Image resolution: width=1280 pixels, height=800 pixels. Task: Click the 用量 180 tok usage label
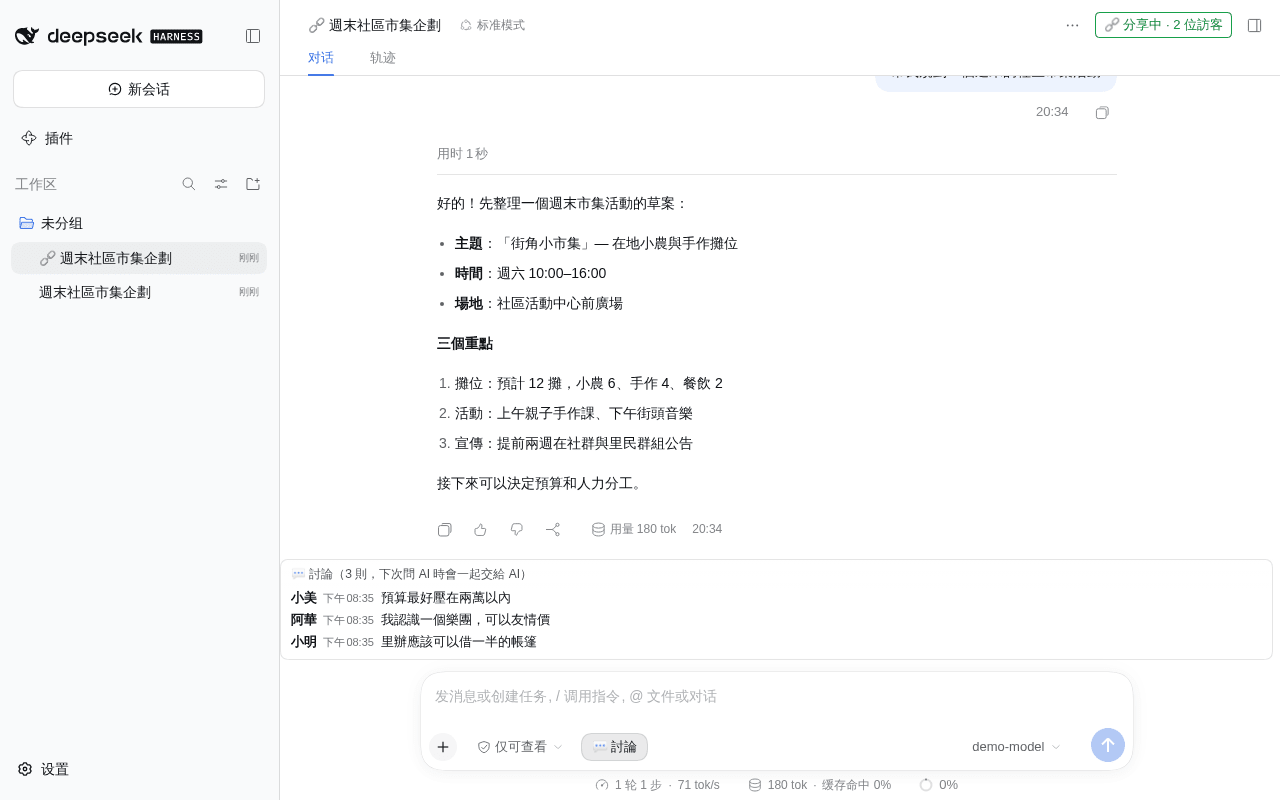[x=634, y=529]
